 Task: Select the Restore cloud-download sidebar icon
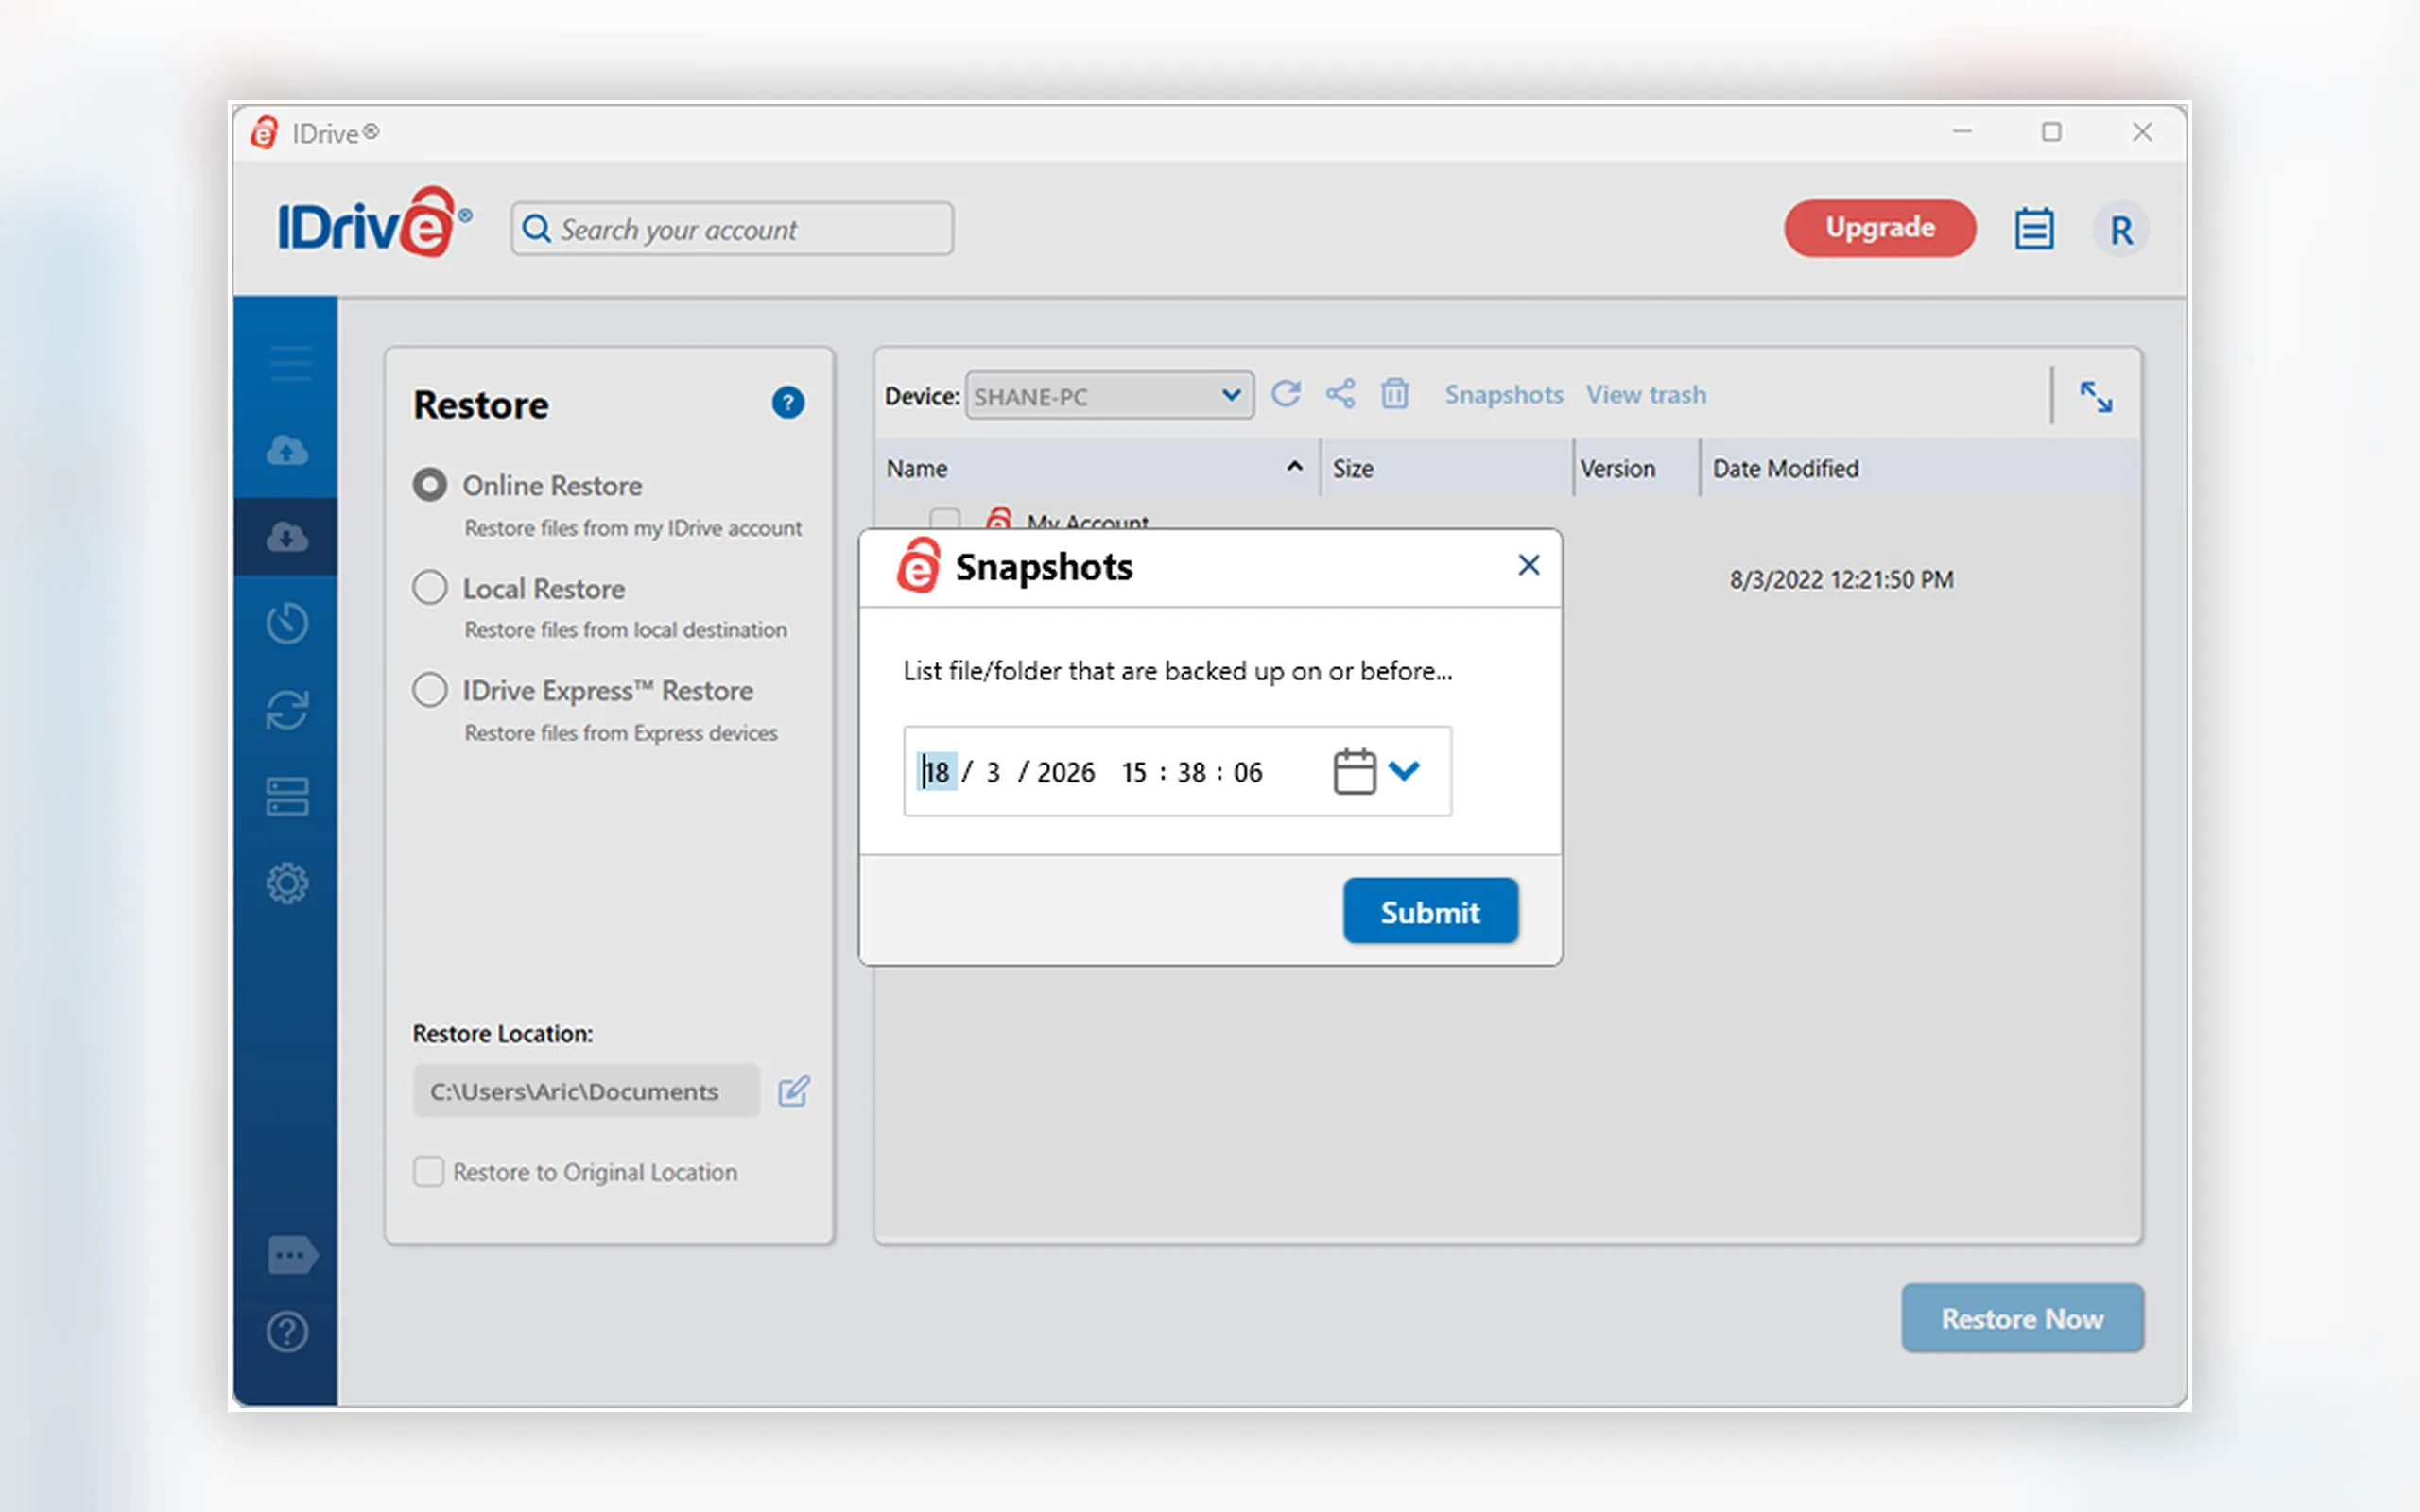coord(287,537)
